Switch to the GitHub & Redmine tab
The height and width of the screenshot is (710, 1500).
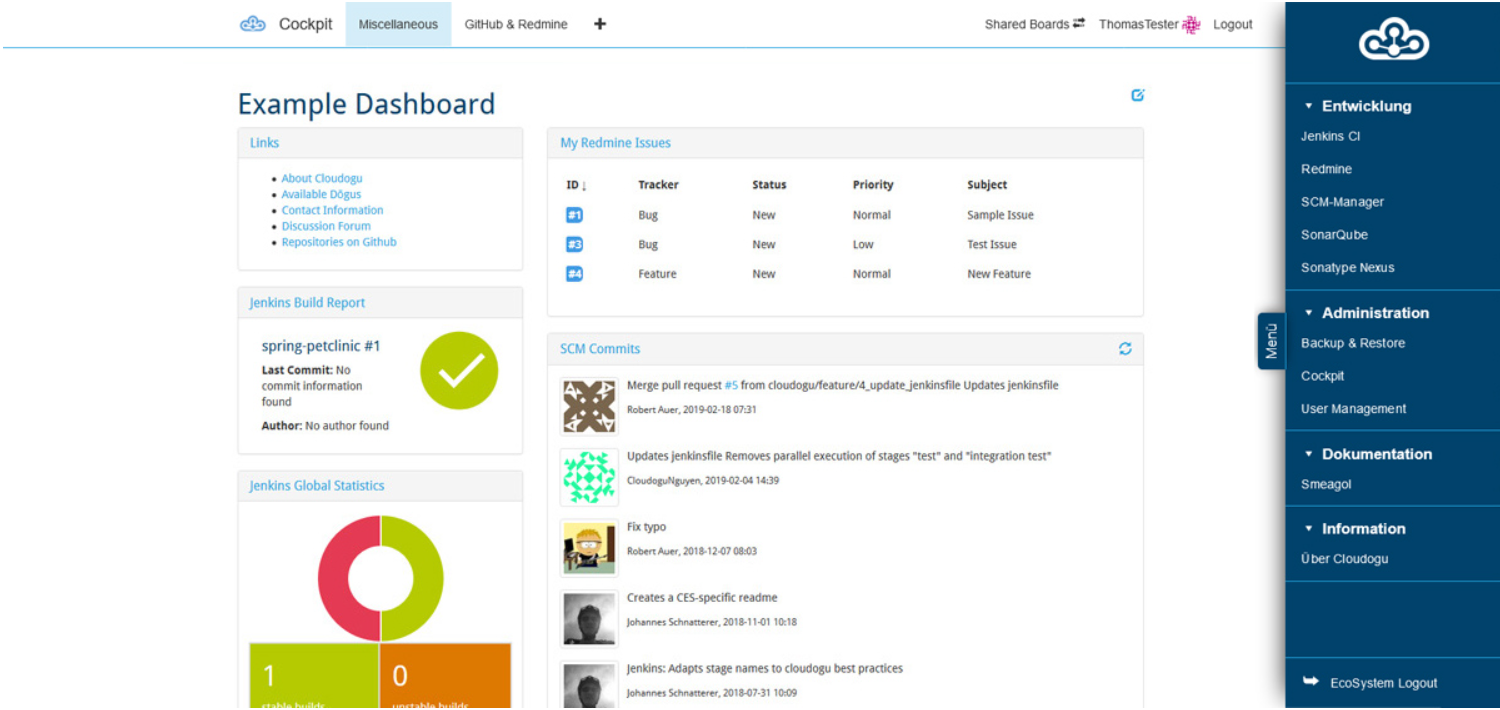[516, 24]
